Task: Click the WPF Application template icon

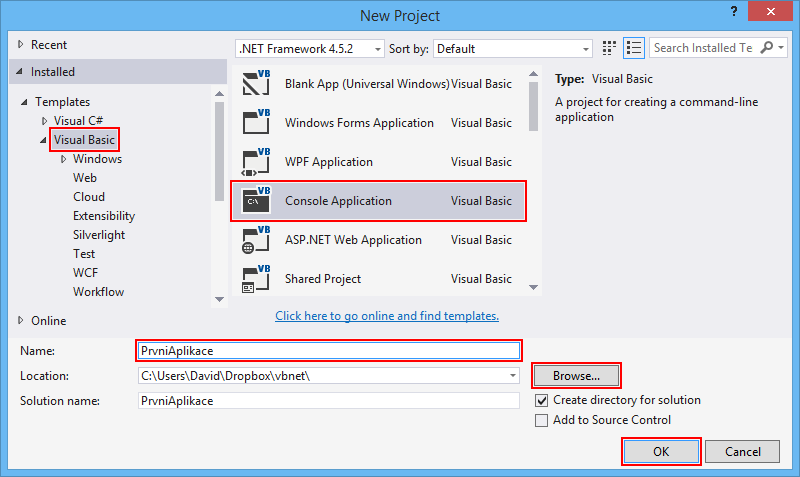Action: click(x=256, y=162)
